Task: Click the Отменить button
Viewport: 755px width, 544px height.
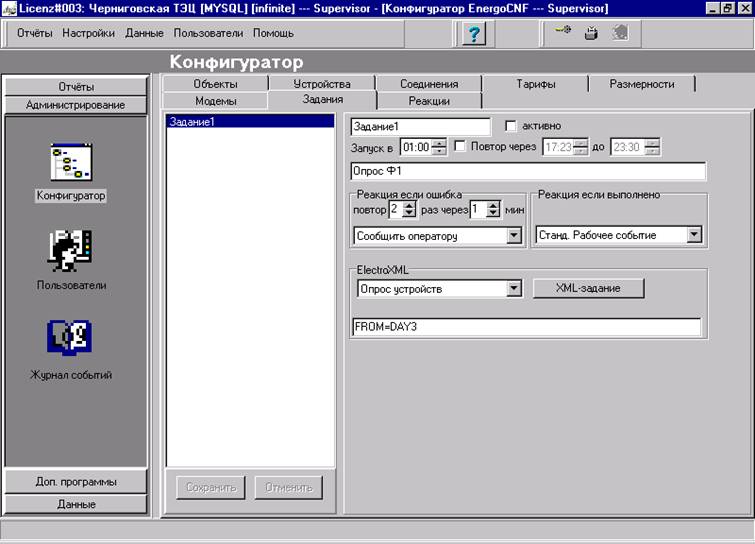Action: [288, 488]
